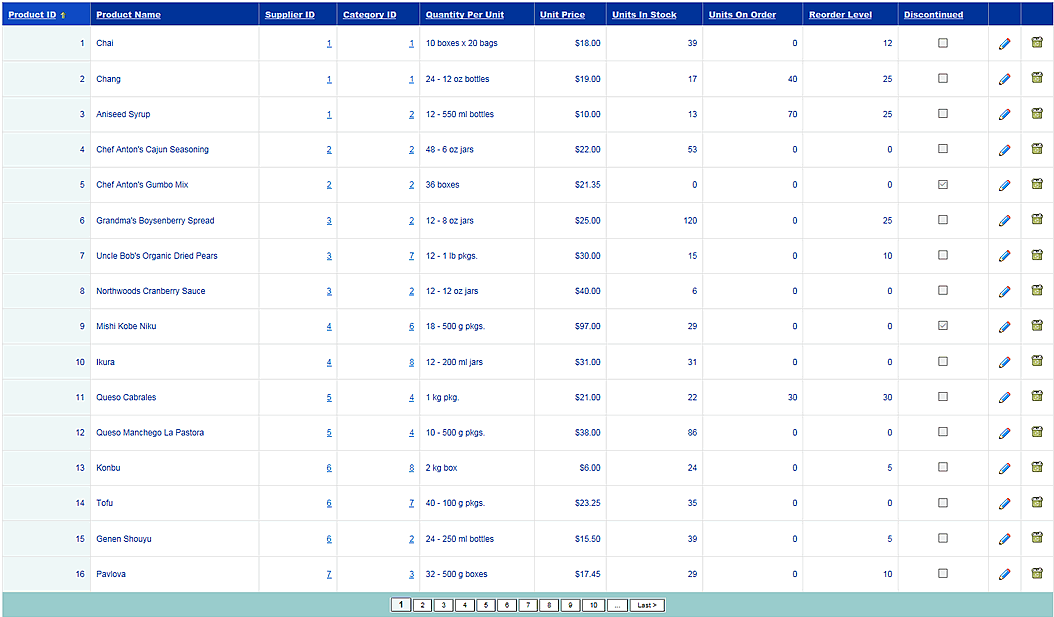This screenshot has width=1054, height=617.
Task: Sort table by Unit Price header
Action: (562, 15)
